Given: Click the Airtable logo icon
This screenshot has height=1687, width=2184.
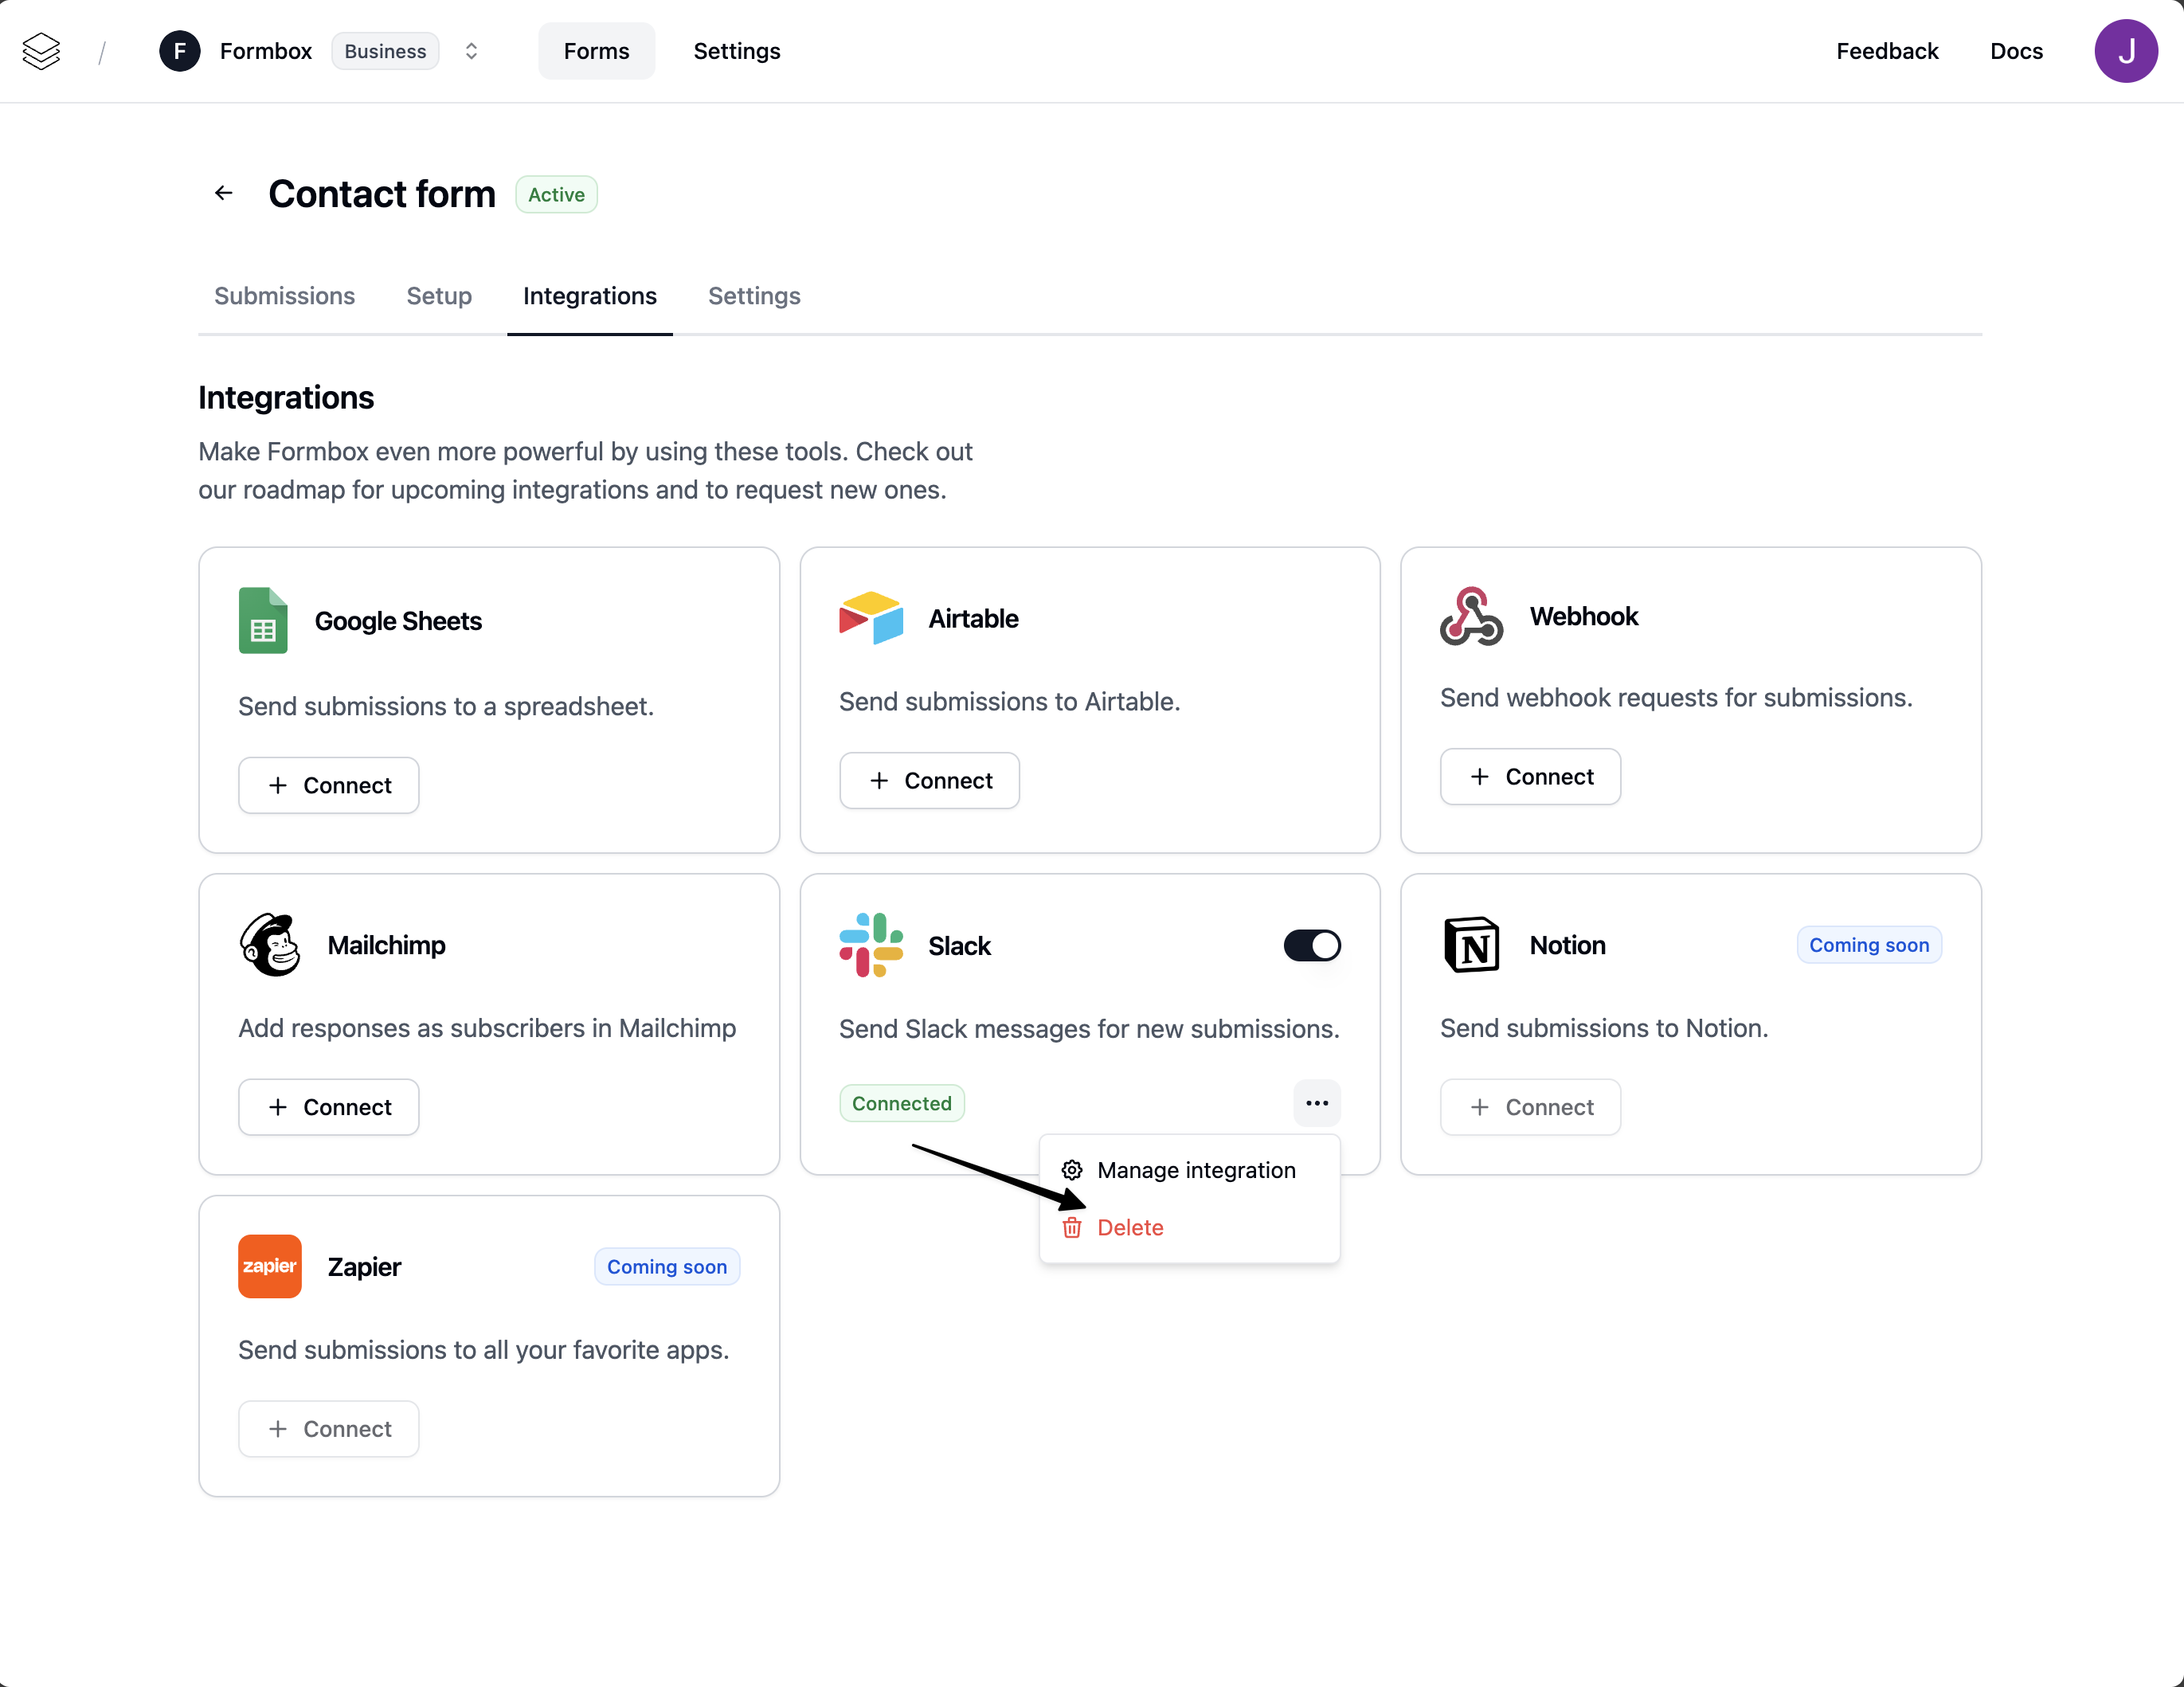Looking at the screenshot, I should click(x=870, y=617).
